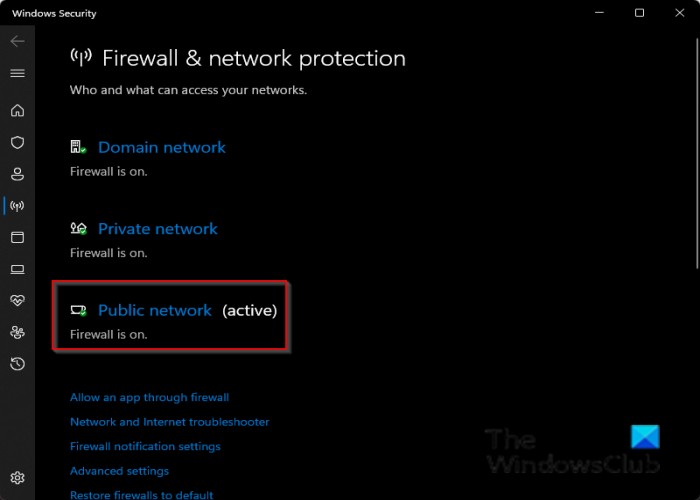Go to Home in sidebar

coord(17,111)
